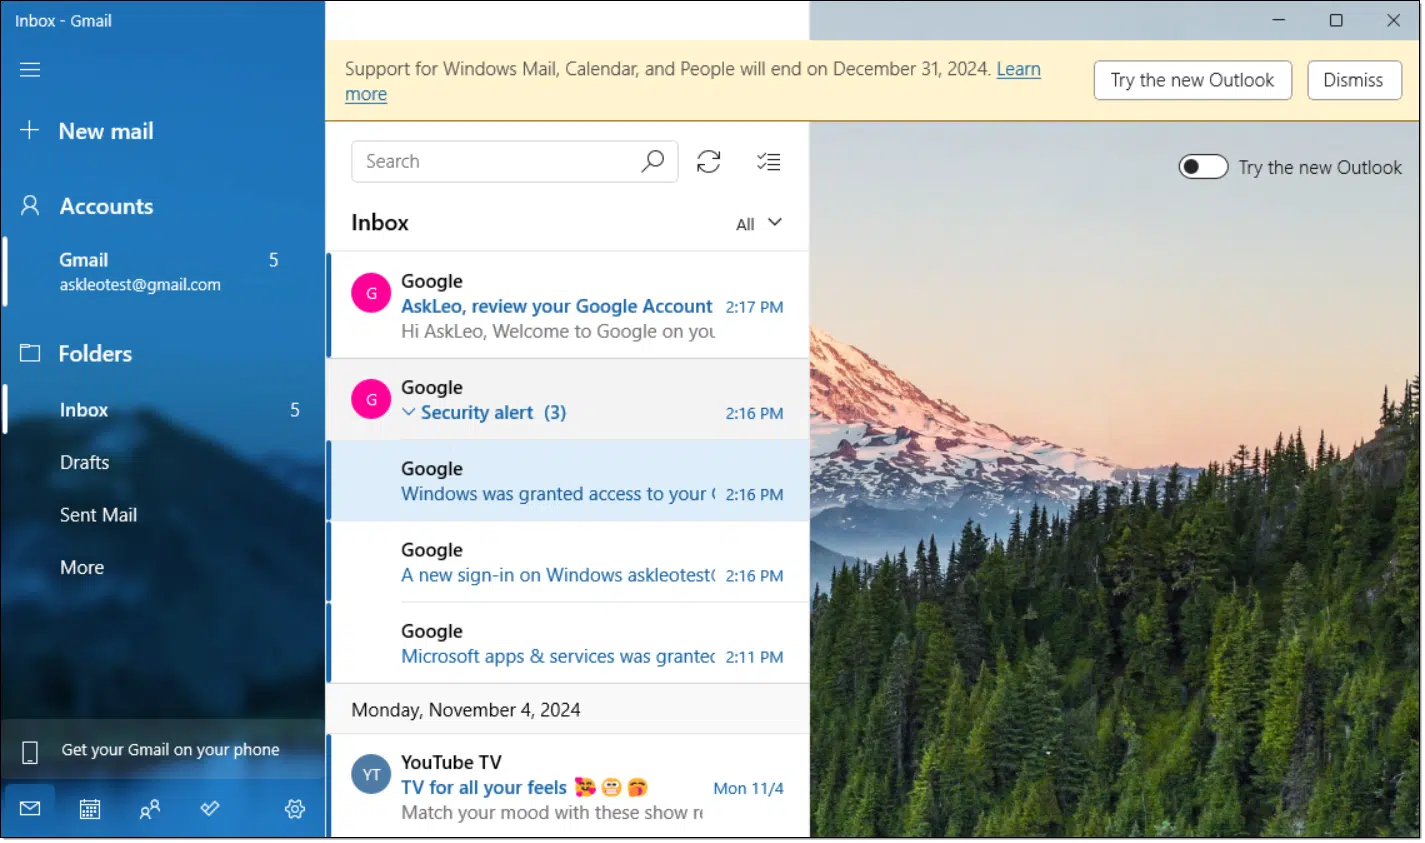Viewport: 1425px width, 843px height.
Task: Open A new sign-in on Windows email
Action: tap(568, 562)
